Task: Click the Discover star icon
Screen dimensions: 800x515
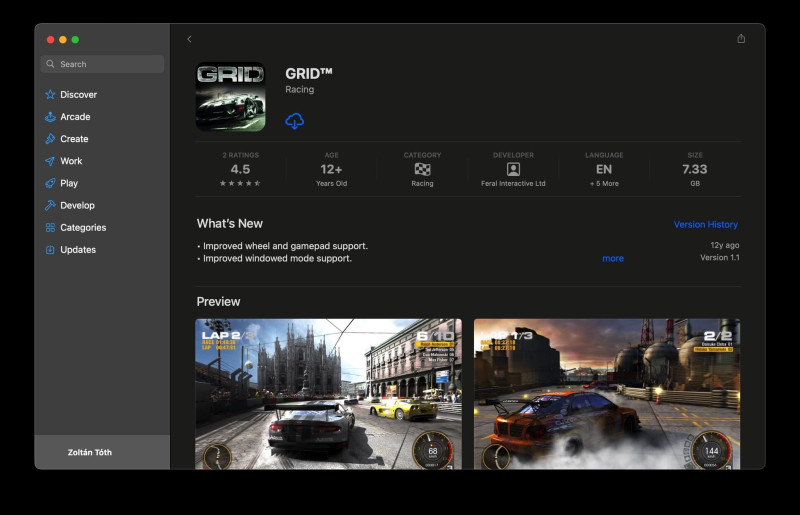Action: [50, 94]
